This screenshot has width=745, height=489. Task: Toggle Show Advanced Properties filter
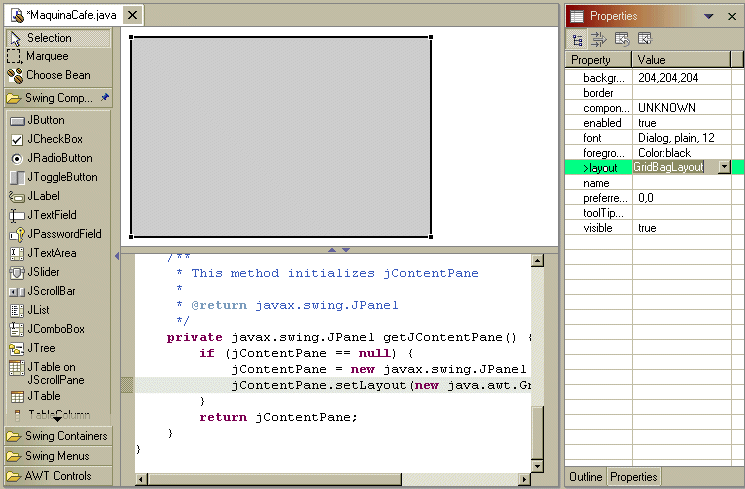599,39
